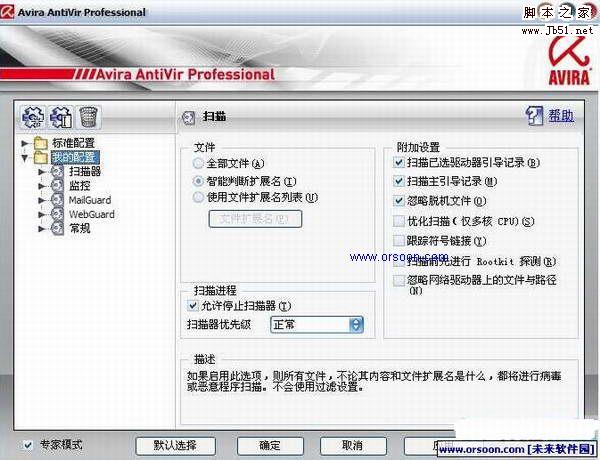Collapse the 我的配置 tree node
The width and height of the screenshot is (600, 460).
point(25,157)
